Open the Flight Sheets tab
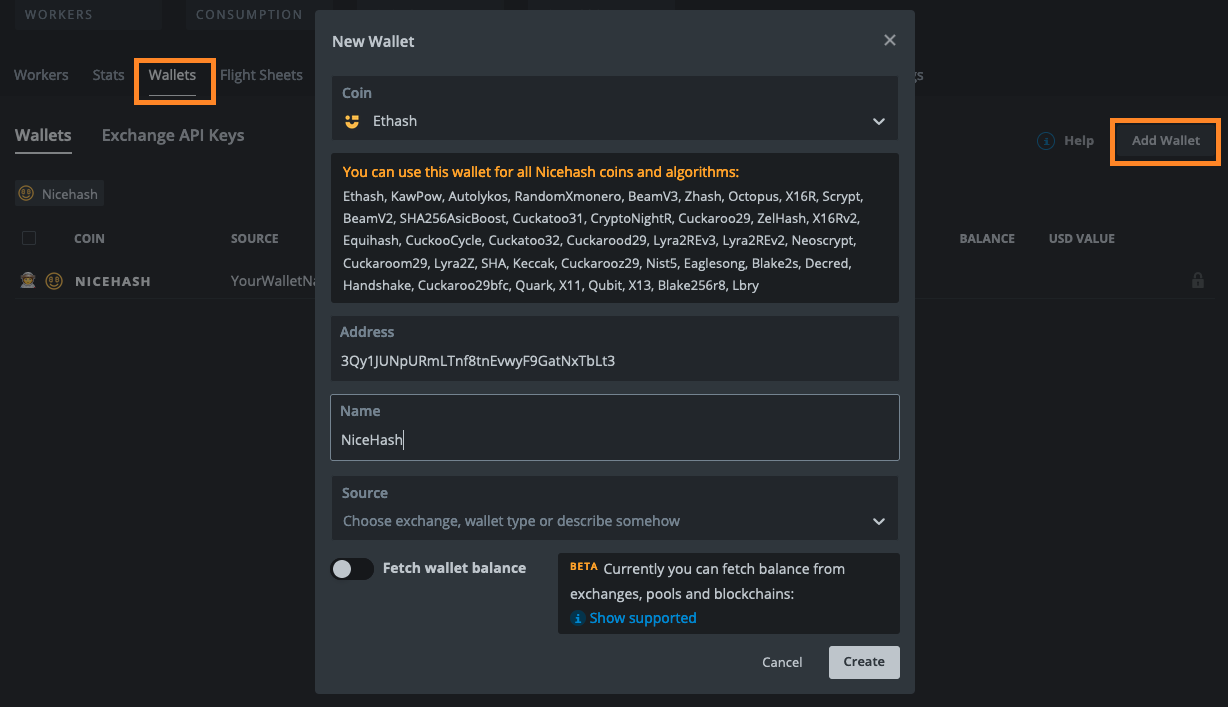The height and width of the screenshot is (707, 1228). [261, 74]
